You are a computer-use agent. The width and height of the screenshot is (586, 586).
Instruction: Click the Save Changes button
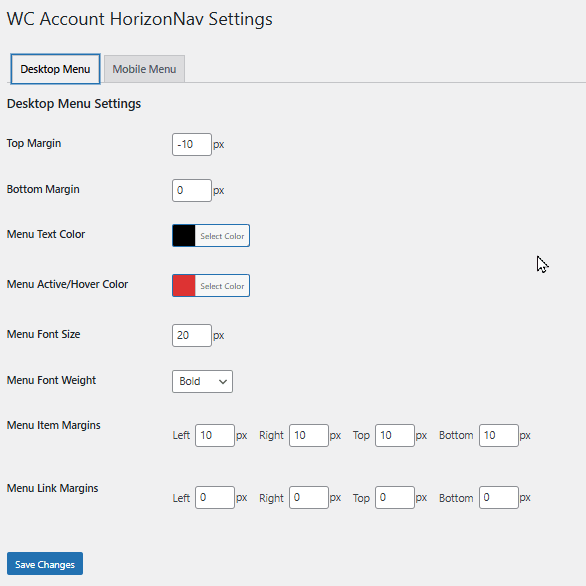45,564
